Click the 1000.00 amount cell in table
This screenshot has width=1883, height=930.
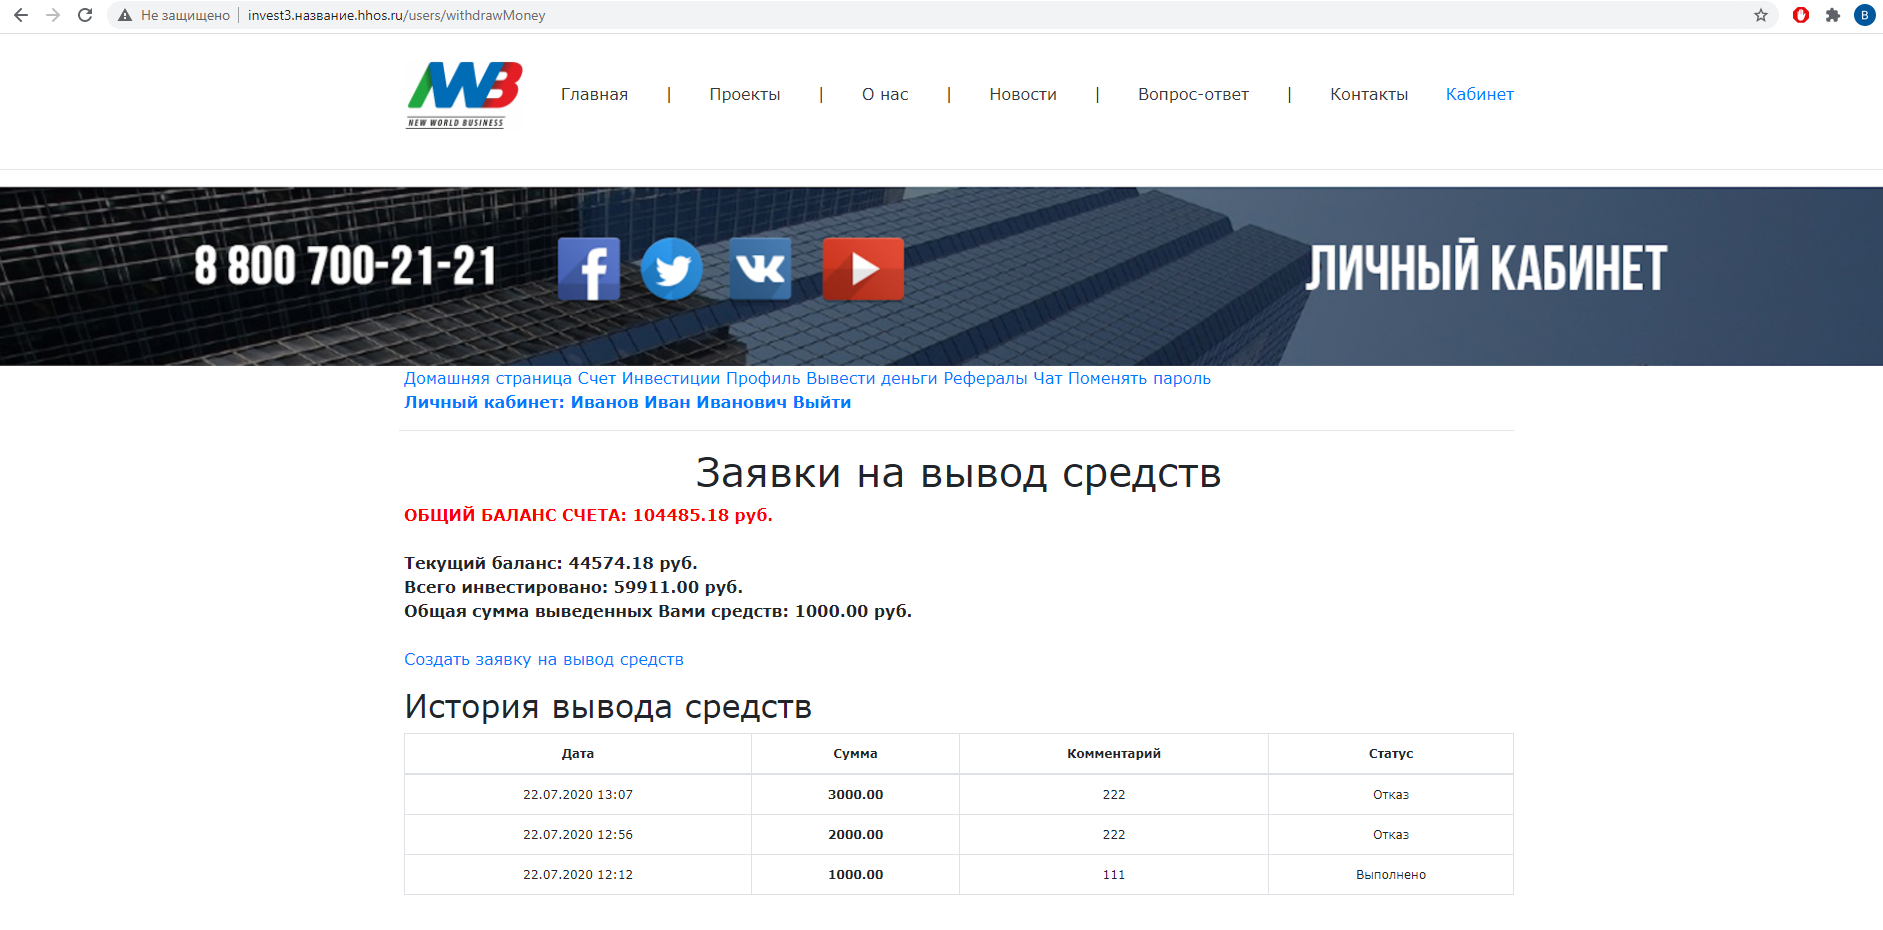[855, 875]
